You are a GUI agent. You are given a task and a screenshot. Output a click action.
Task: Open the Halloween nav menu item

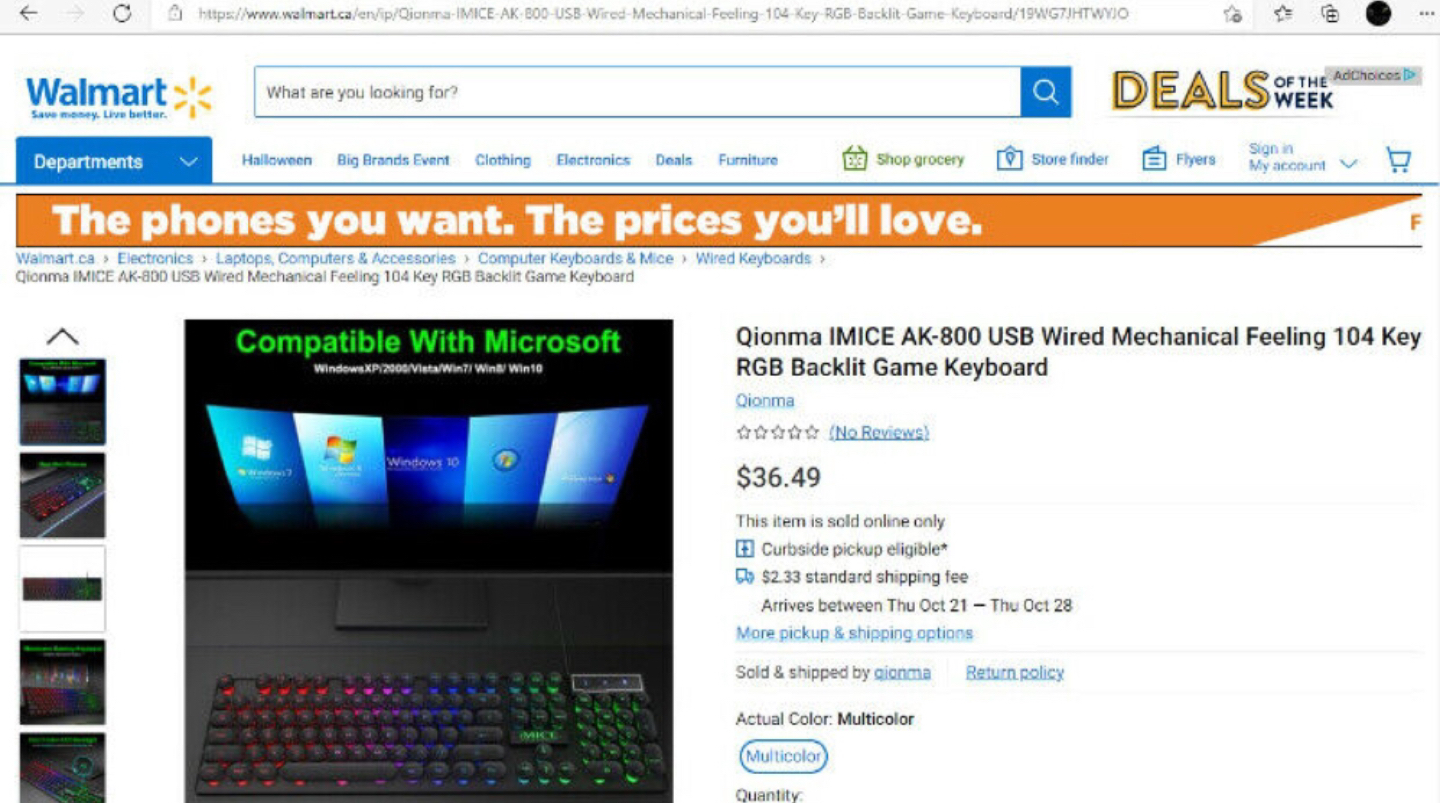pyautogui.click(x=277, y=160)
